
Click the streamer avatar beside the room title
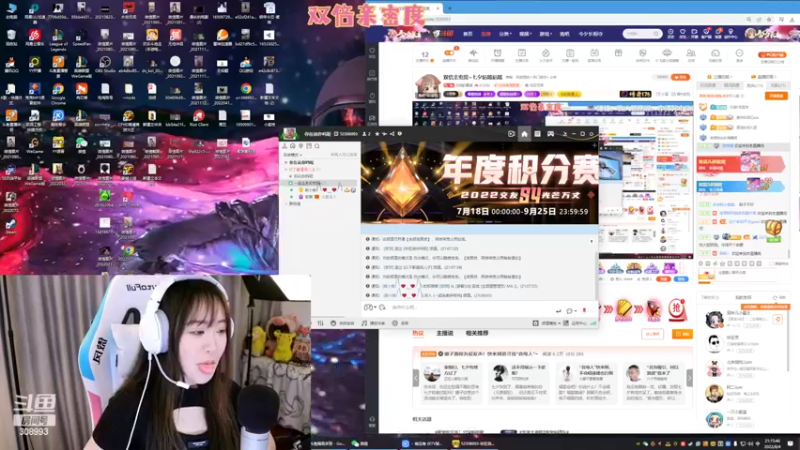[428, 87]
